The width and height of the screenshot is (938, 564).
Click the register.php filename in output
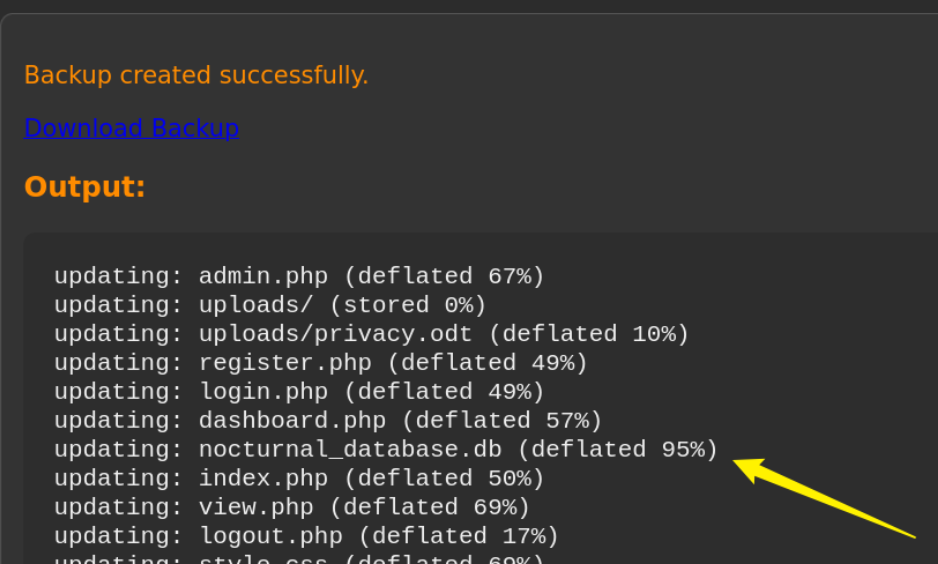[285, 363]
